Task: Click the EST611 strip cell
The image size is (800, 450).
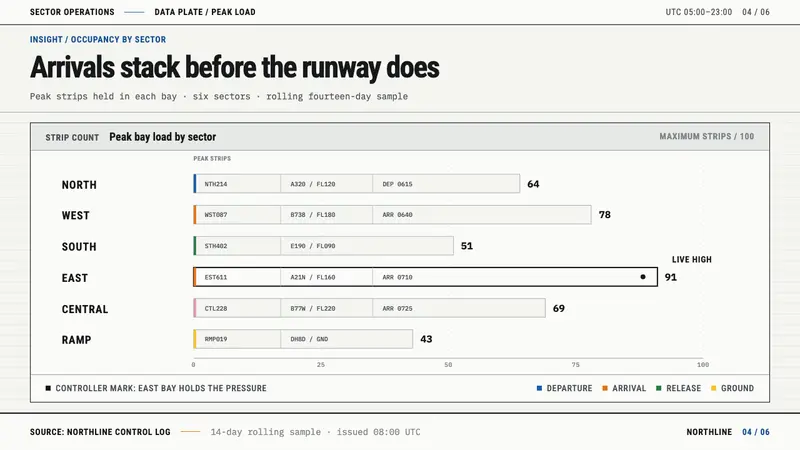Action: click(238, 277)
